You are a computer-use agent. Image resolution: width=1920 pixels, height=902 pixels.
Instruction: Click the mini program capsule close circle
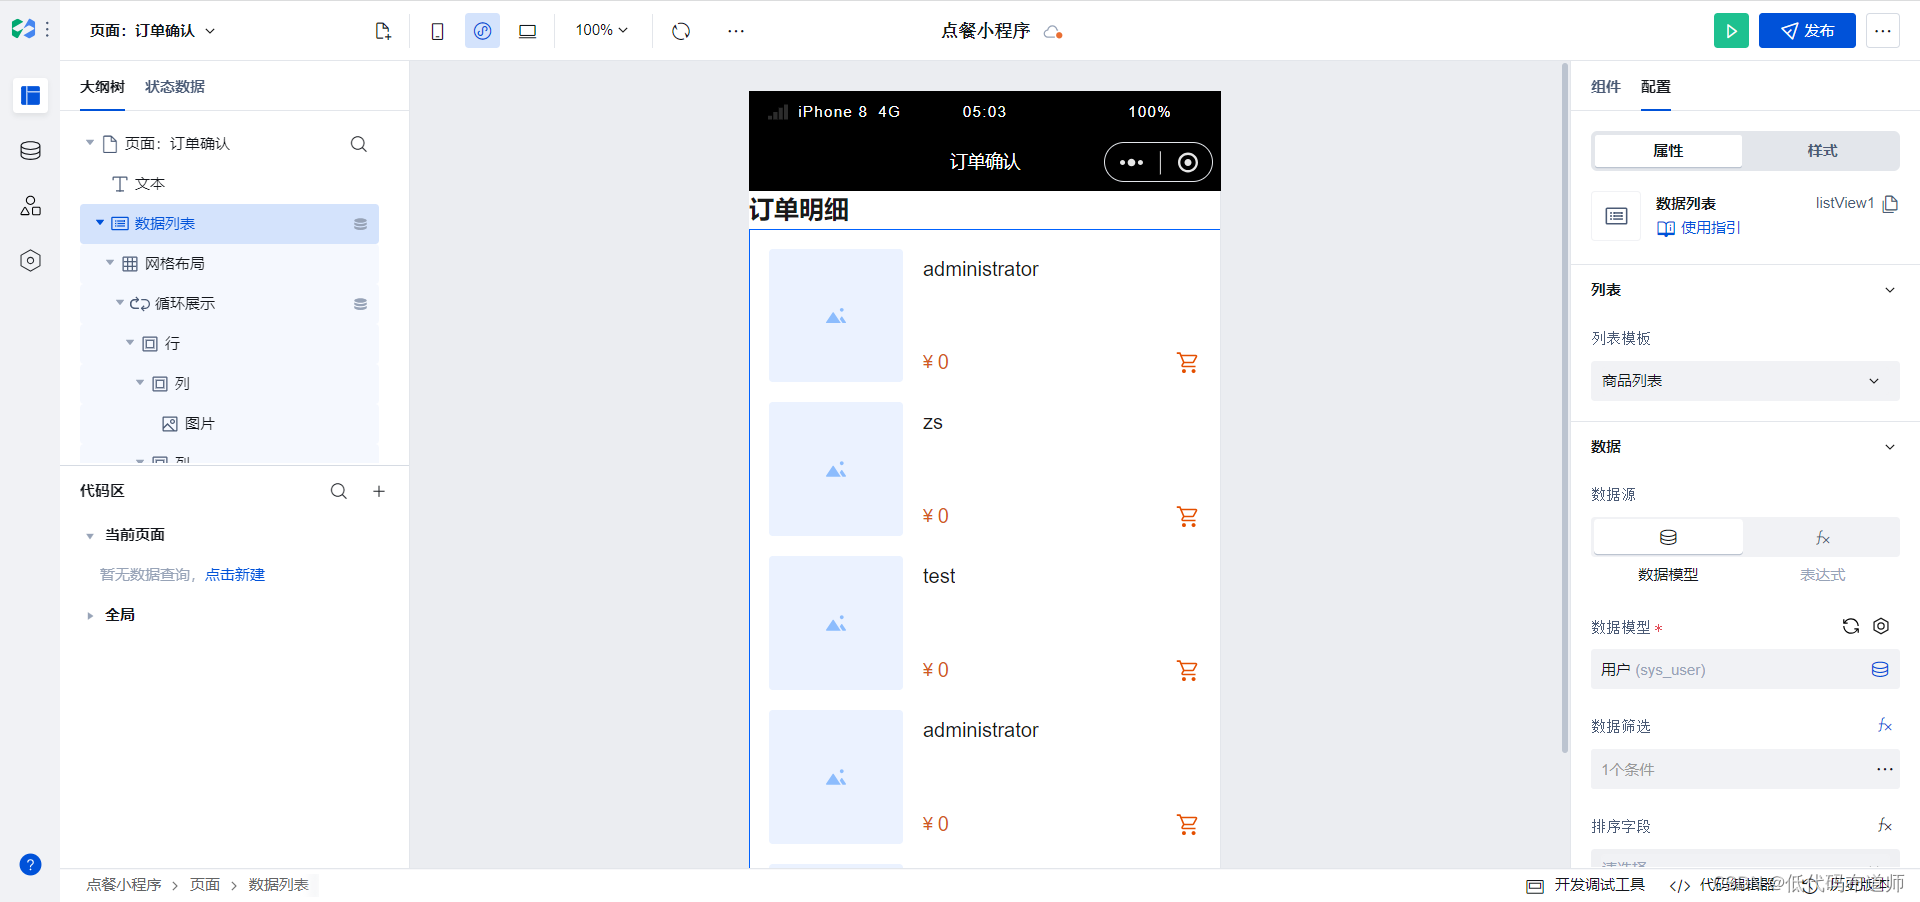(1188, 162)
